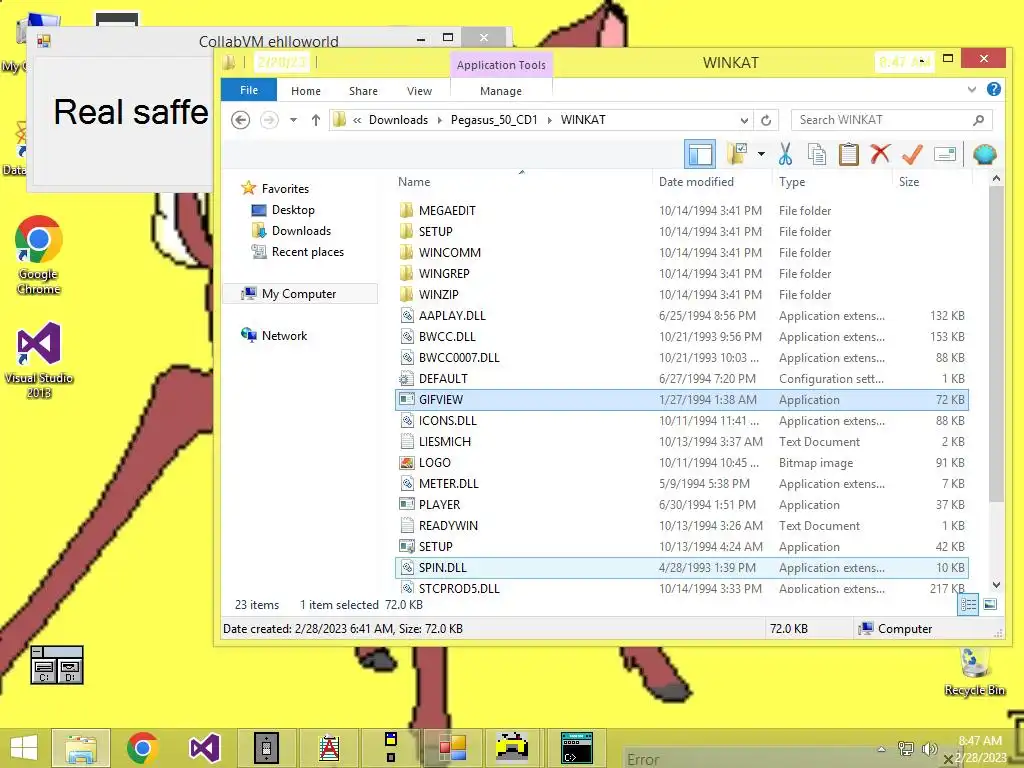Expand the ribbon with the chevron
Viewport: 1024px width, 768px height.
[972, 89]
